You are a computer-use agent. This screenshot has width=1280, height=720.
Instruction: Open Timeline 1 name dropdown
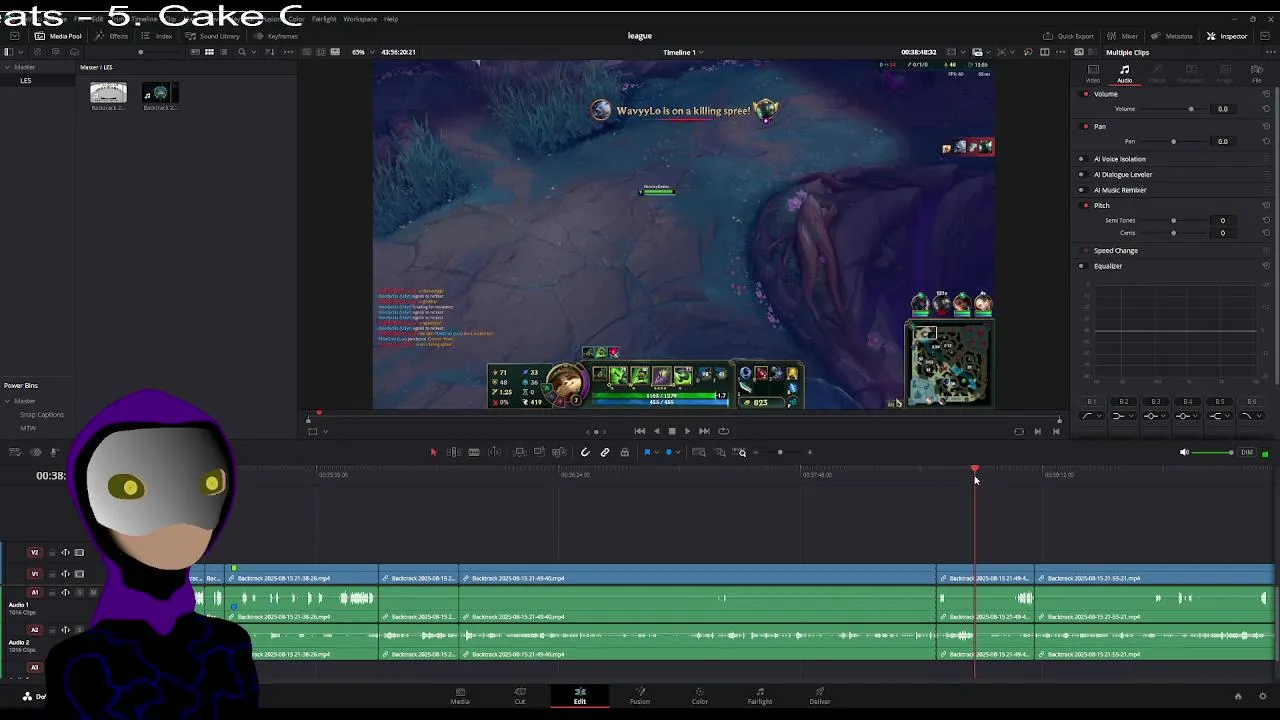pyautogui.click(x=683, y=52)
